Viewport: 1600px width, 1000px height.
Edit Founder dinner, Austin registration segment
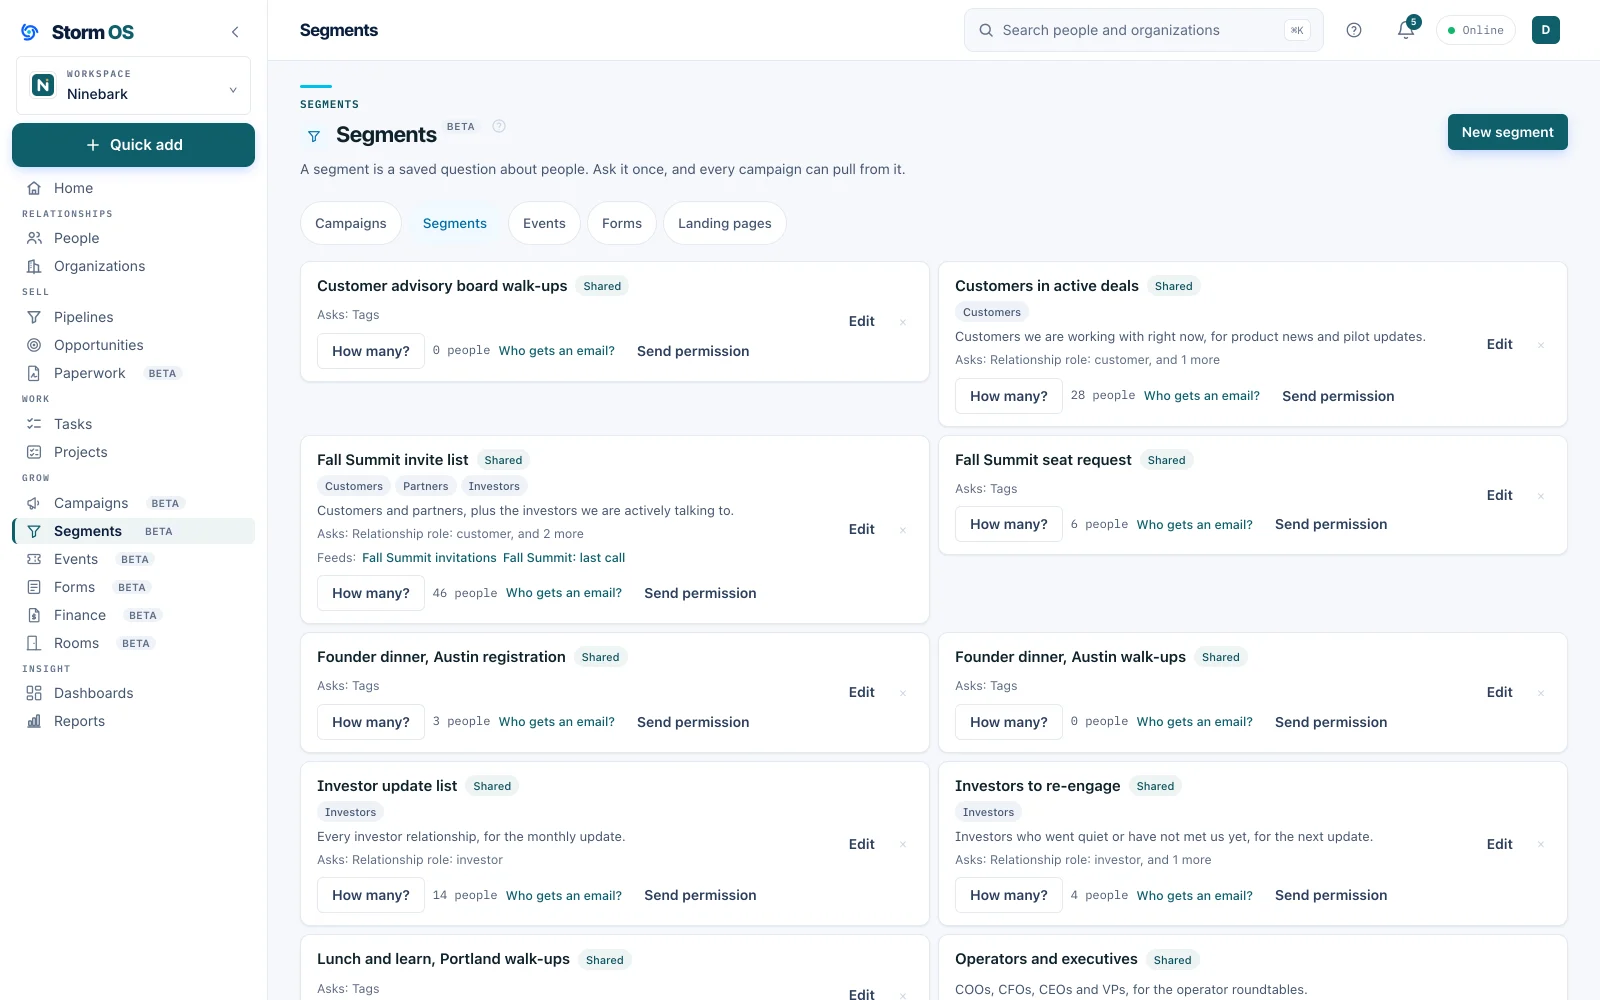click(862, 692)
